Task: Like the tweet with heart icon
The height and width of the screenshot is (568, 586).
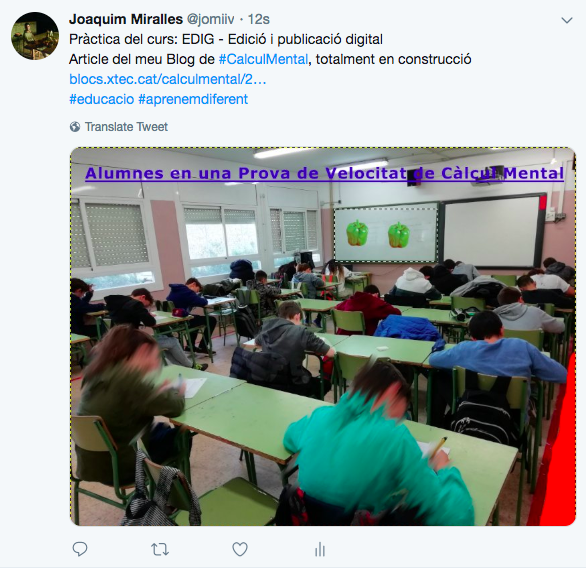Action: click(x=240, y=550)
